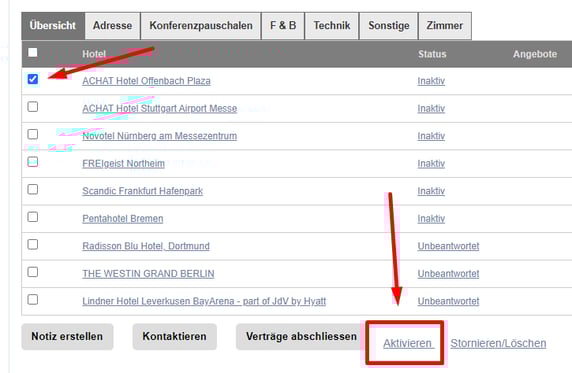
Task: Click Unbeantwortet status of Lindner Hotel Leverkusen
Action: [448, 301]
